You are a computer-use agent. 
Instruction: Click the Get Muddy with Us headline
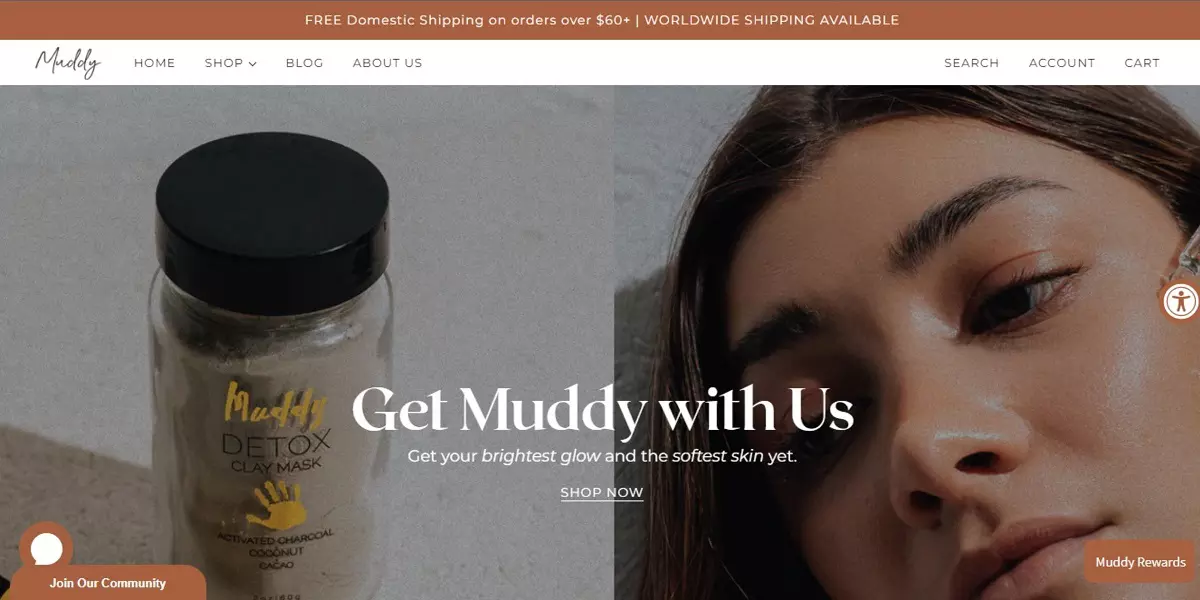coord(602,410)
